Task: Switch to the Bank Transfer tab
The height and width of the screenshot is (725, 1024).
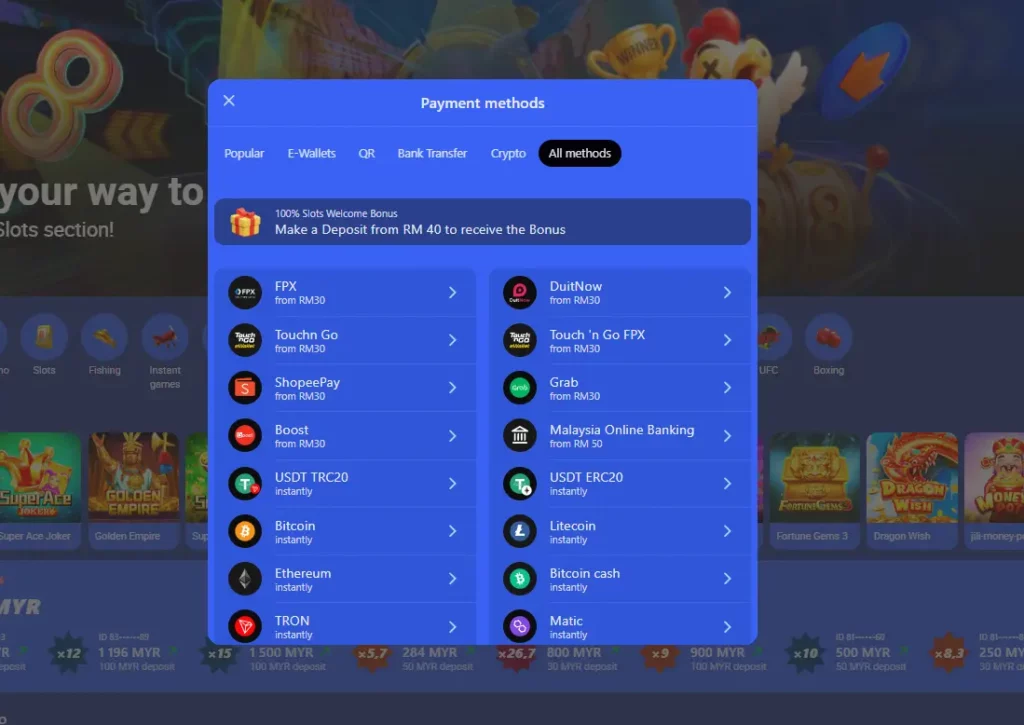Action: click(432, 153)
